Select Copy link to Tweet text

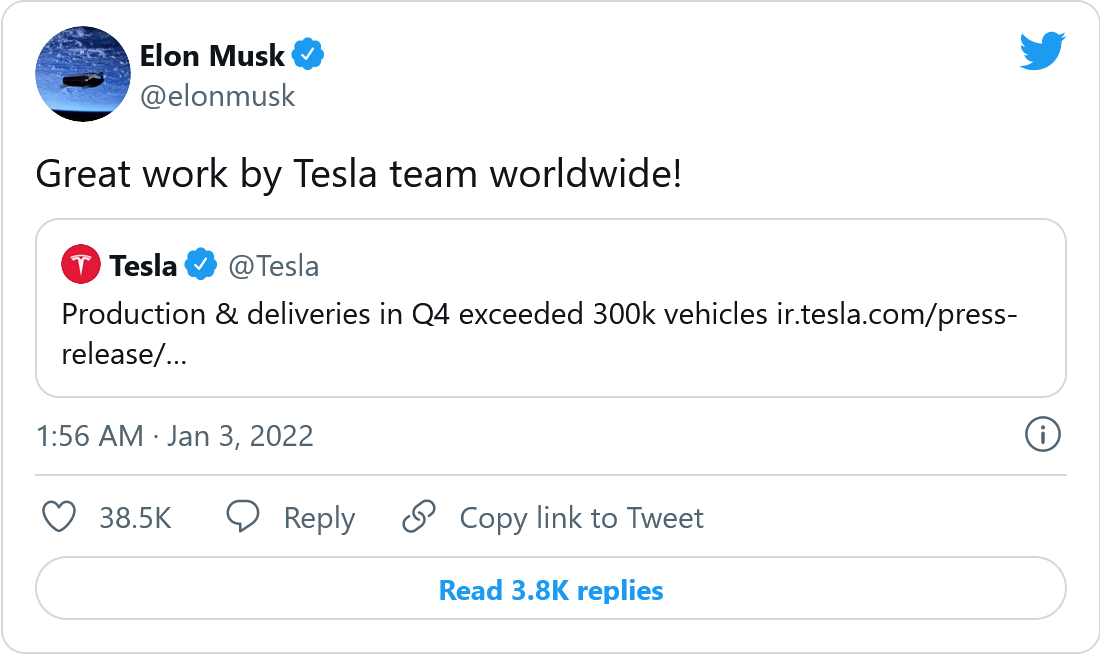[581, 518]
